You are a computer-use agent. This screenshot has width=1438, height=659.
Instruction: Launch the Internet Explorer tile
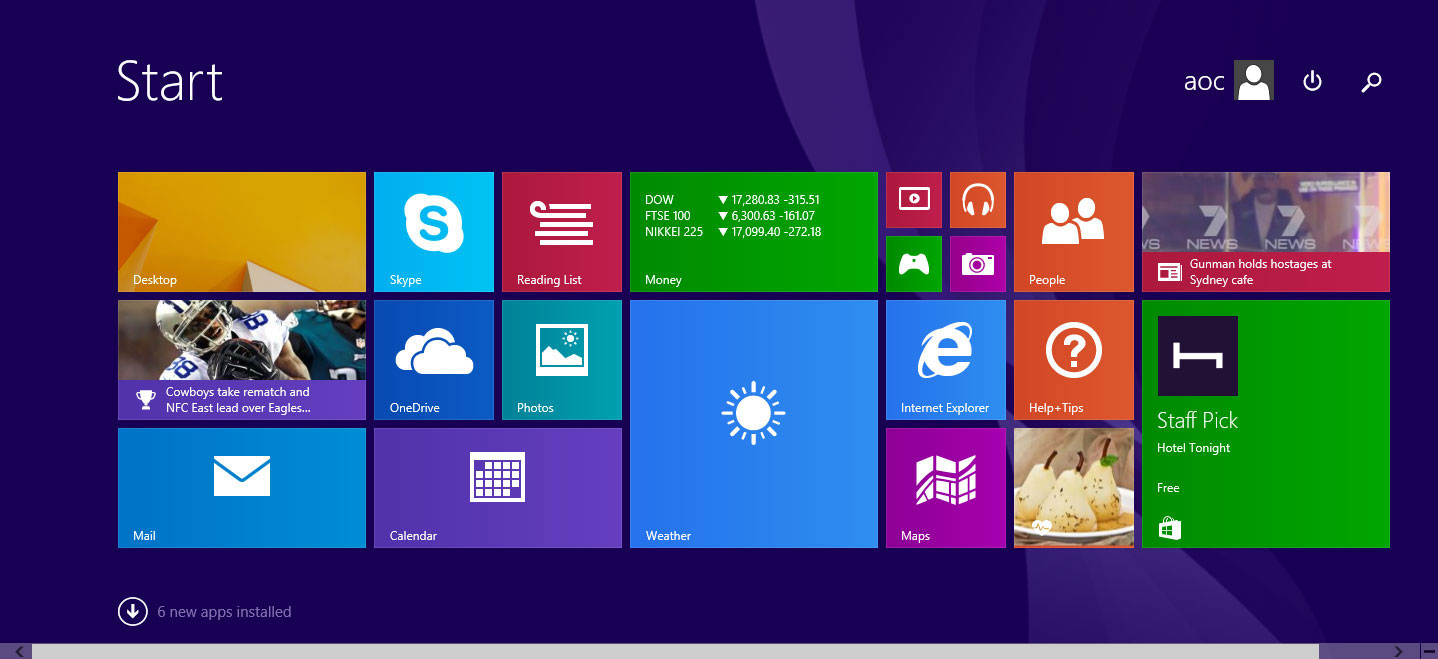pyautogui.click(x=946, y=360)
